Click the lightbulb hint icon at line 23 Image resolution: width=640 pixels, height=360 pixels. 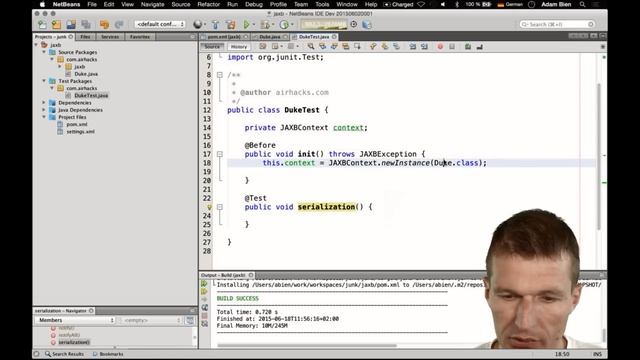(209, 207)
